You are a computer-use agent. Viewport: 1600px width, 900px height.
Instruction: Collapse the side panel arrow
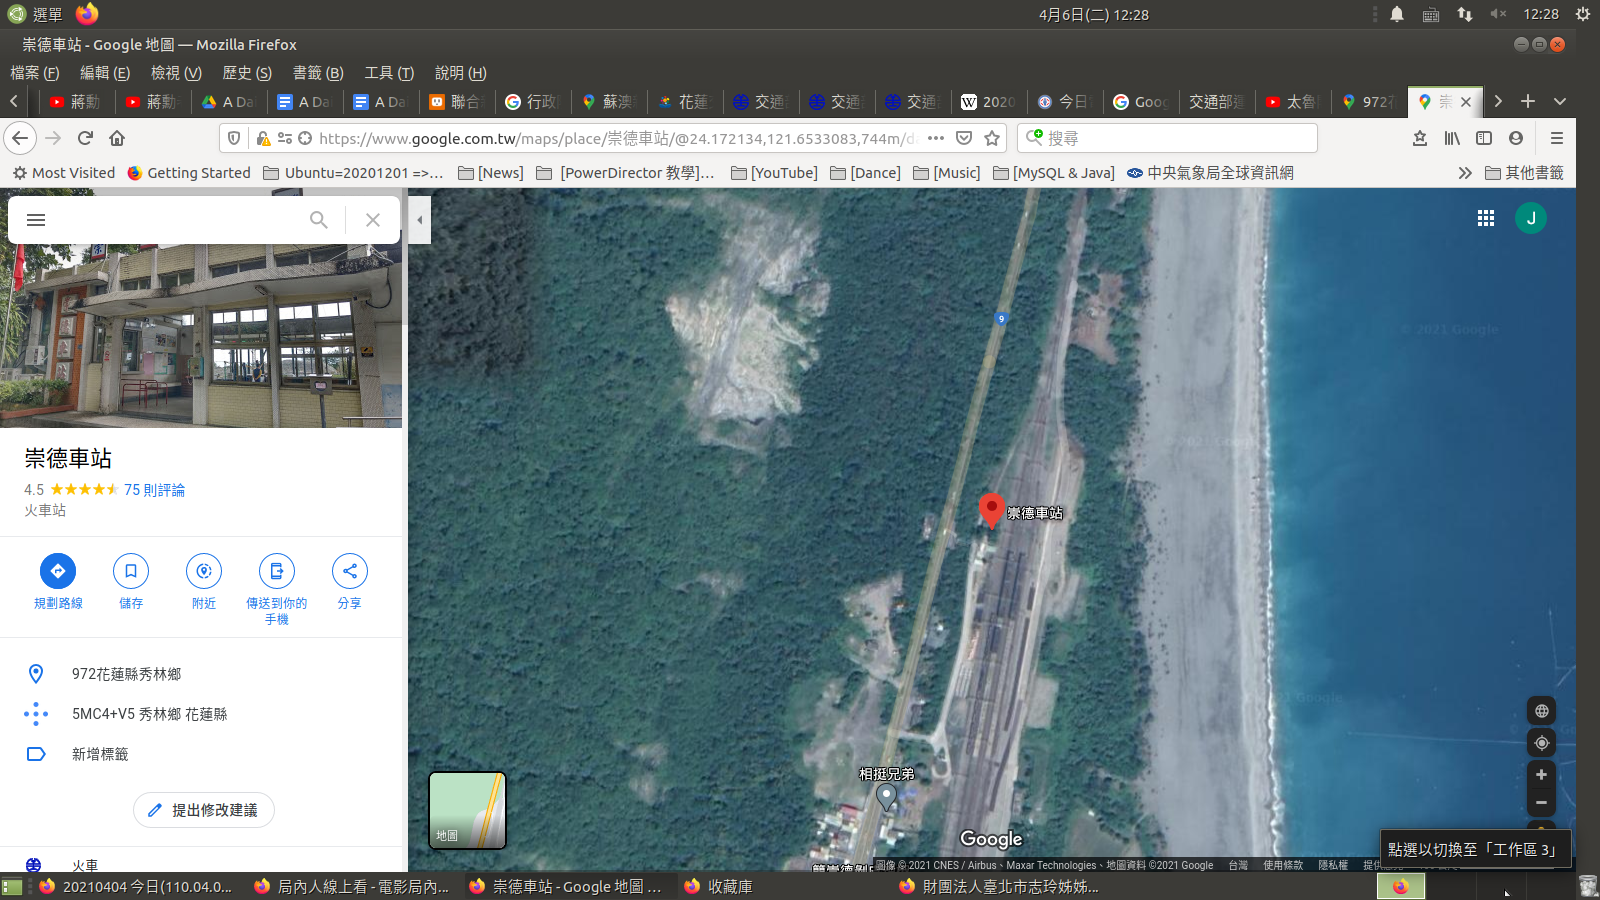[x=420, y=220]
